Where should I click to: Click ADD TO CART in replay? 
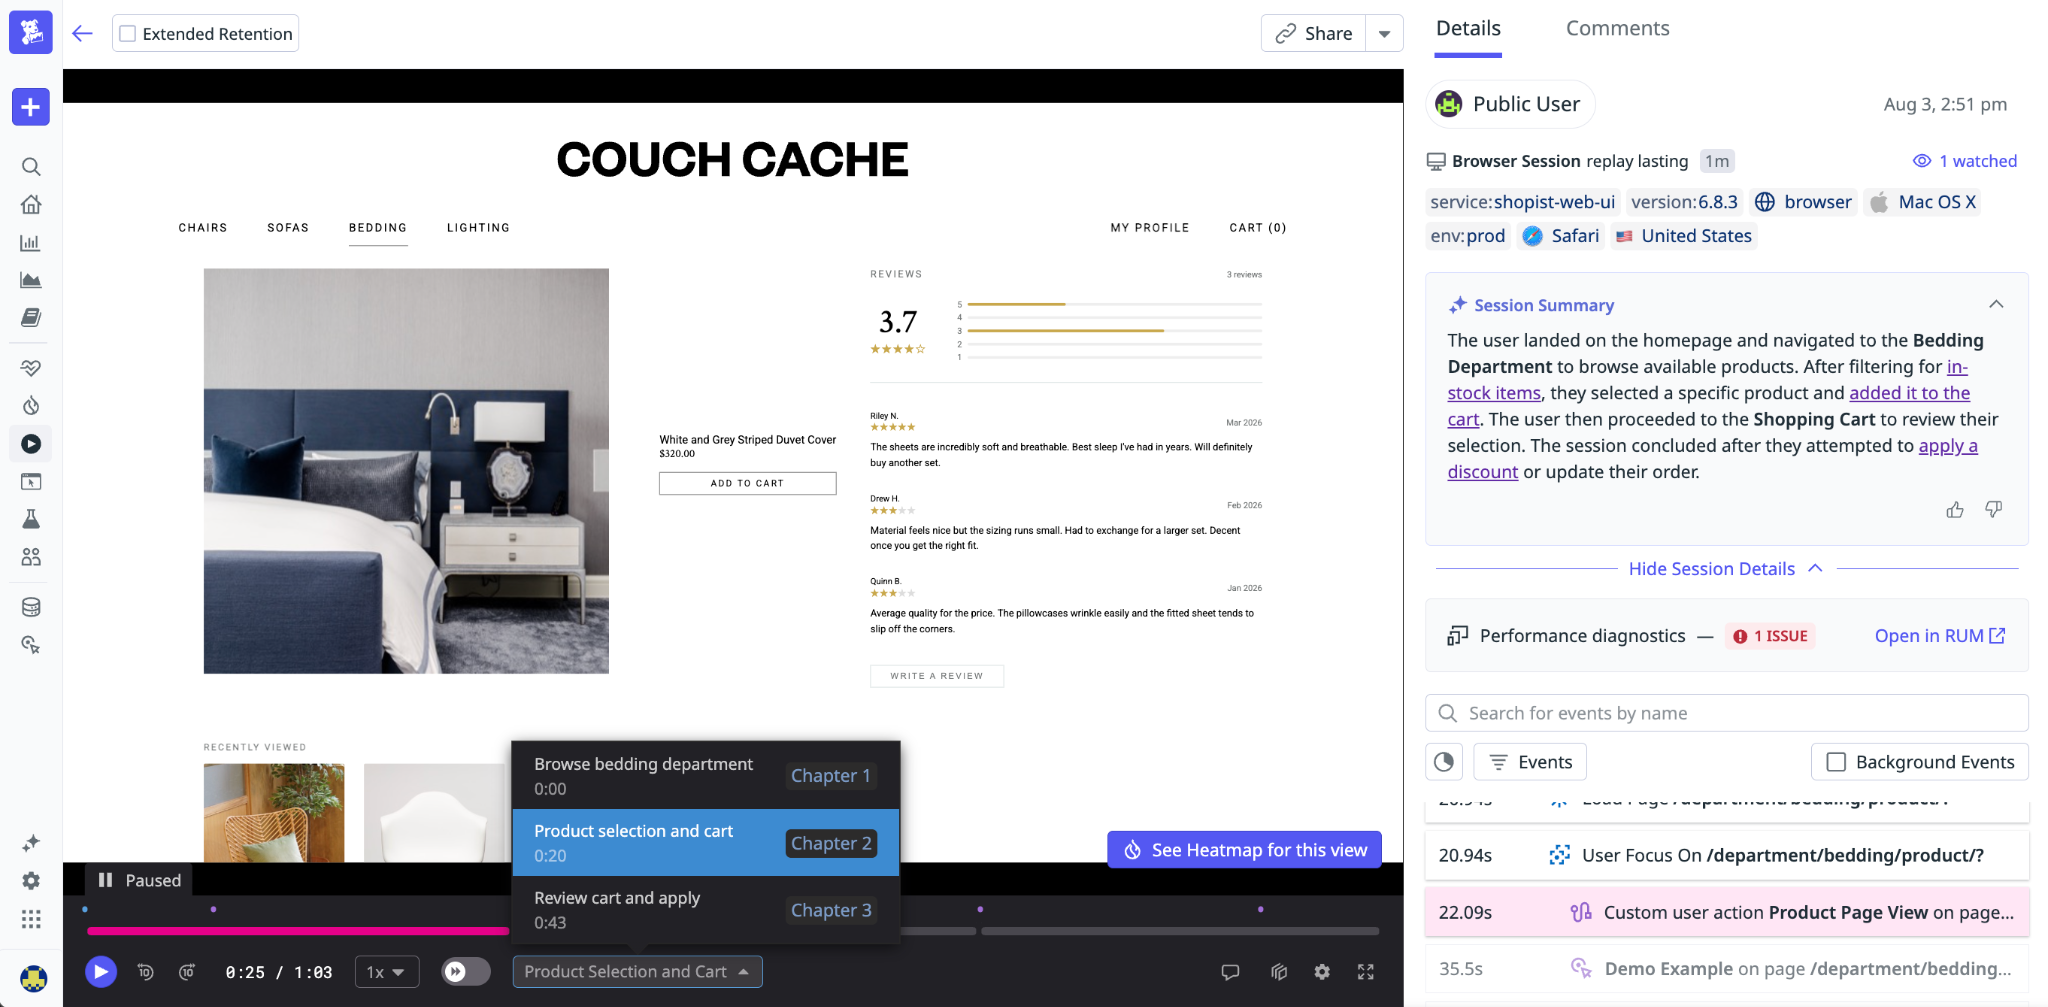[747, 483]
